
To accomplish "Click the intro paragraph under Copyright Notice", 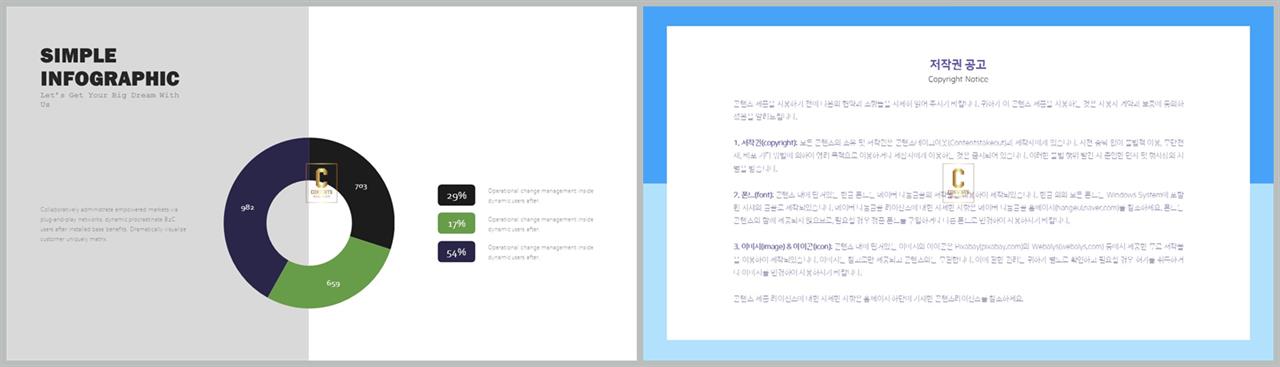I will pyautogui.click(x=958, y=109).
